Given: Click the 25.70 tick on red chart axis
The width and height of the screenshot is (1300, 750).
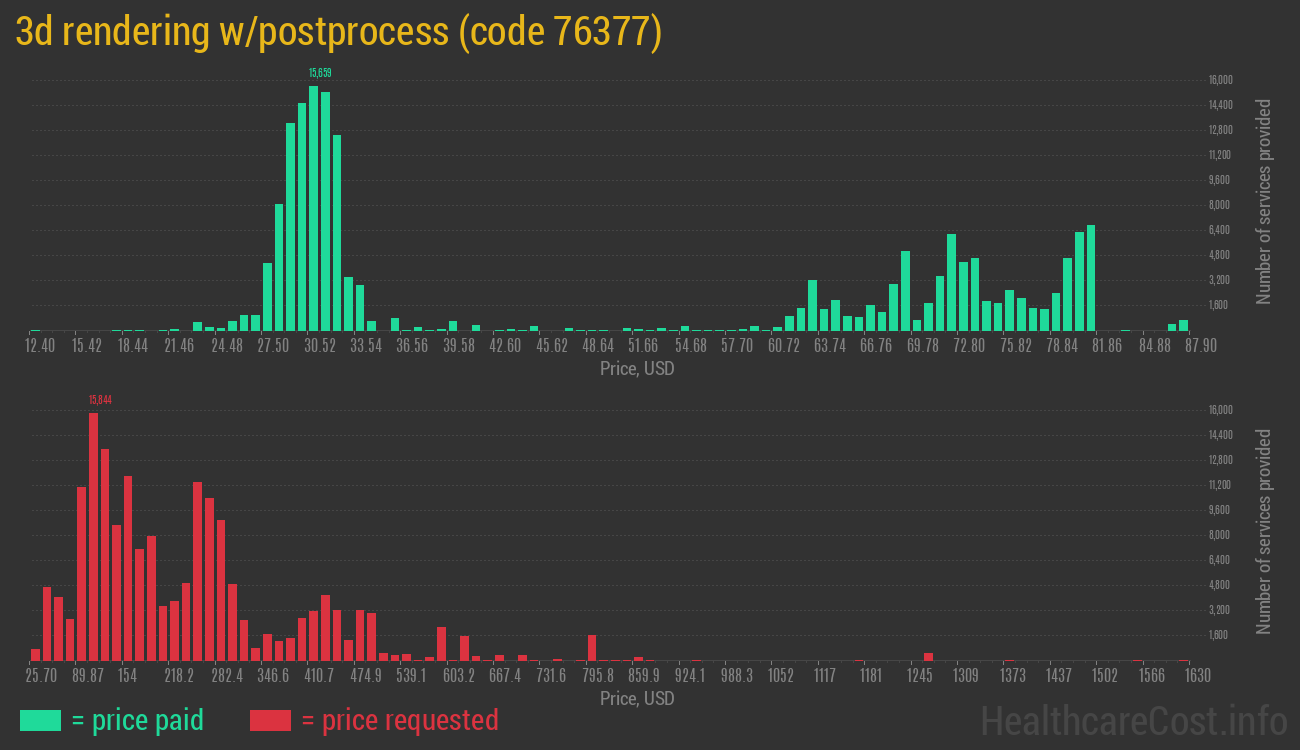Looking at the screenshot, I should pos(41,675).
